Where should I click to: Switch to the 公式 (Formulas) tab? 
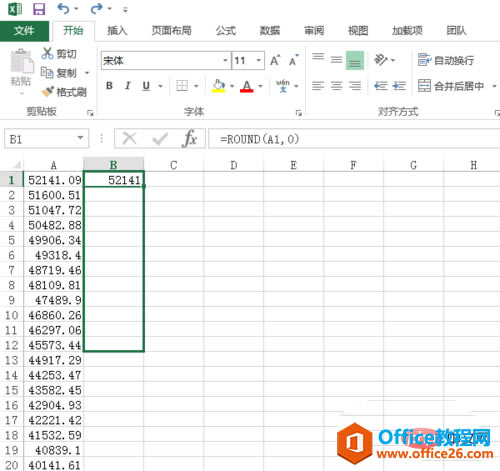click(226, 31)
